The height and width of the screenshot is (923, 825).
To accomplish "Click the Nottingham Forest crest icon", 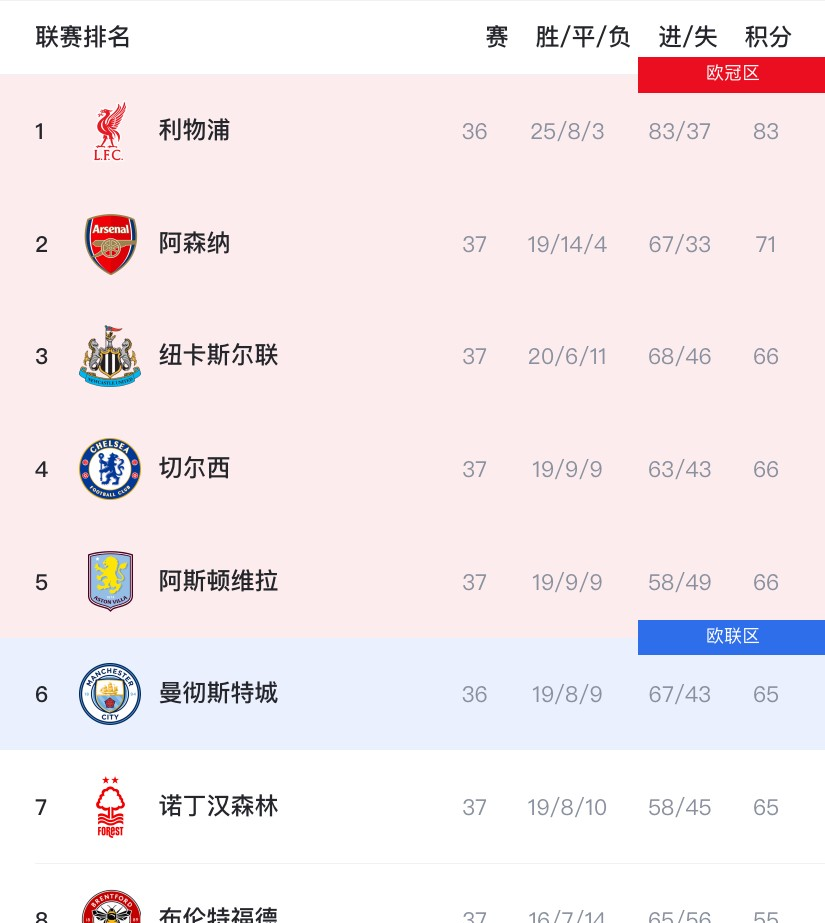I will pos(110,806).
